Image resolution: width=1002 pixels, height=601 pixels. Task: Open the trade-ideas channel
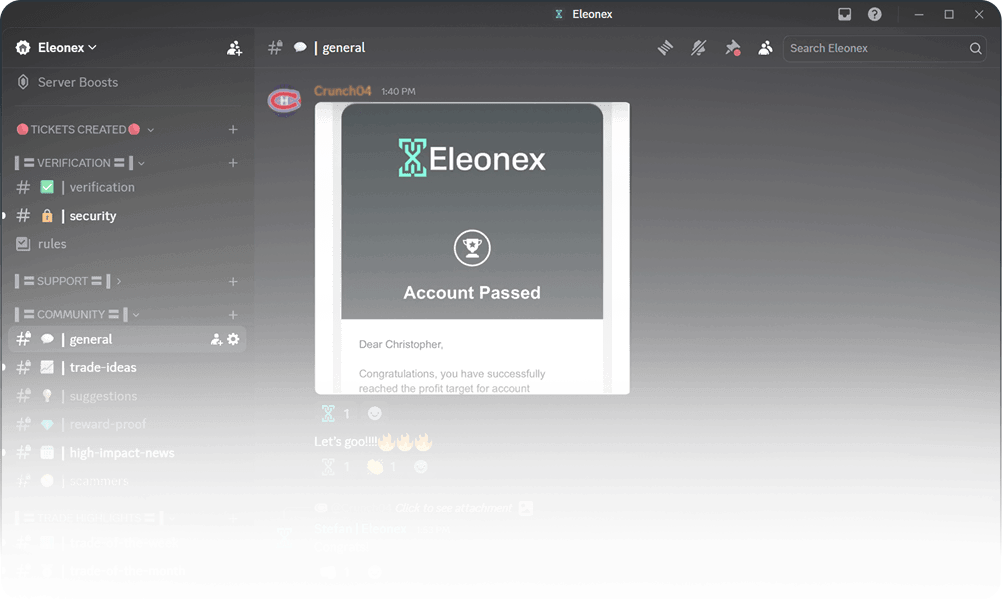tap(127, 368)
